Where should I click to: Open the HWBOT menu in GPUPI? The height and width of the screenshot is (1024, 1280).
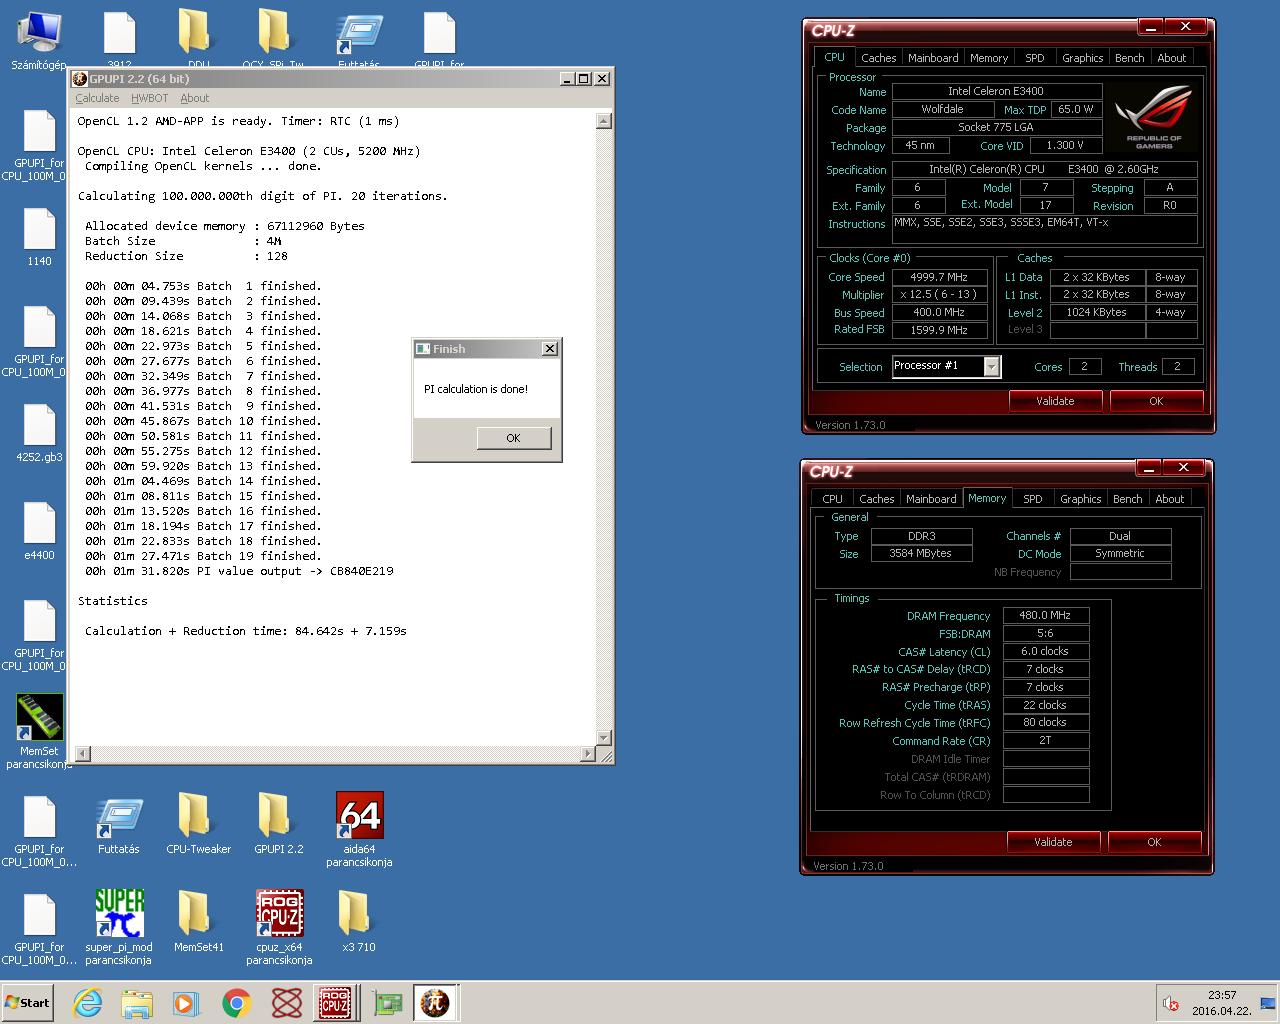click(150, 98)
